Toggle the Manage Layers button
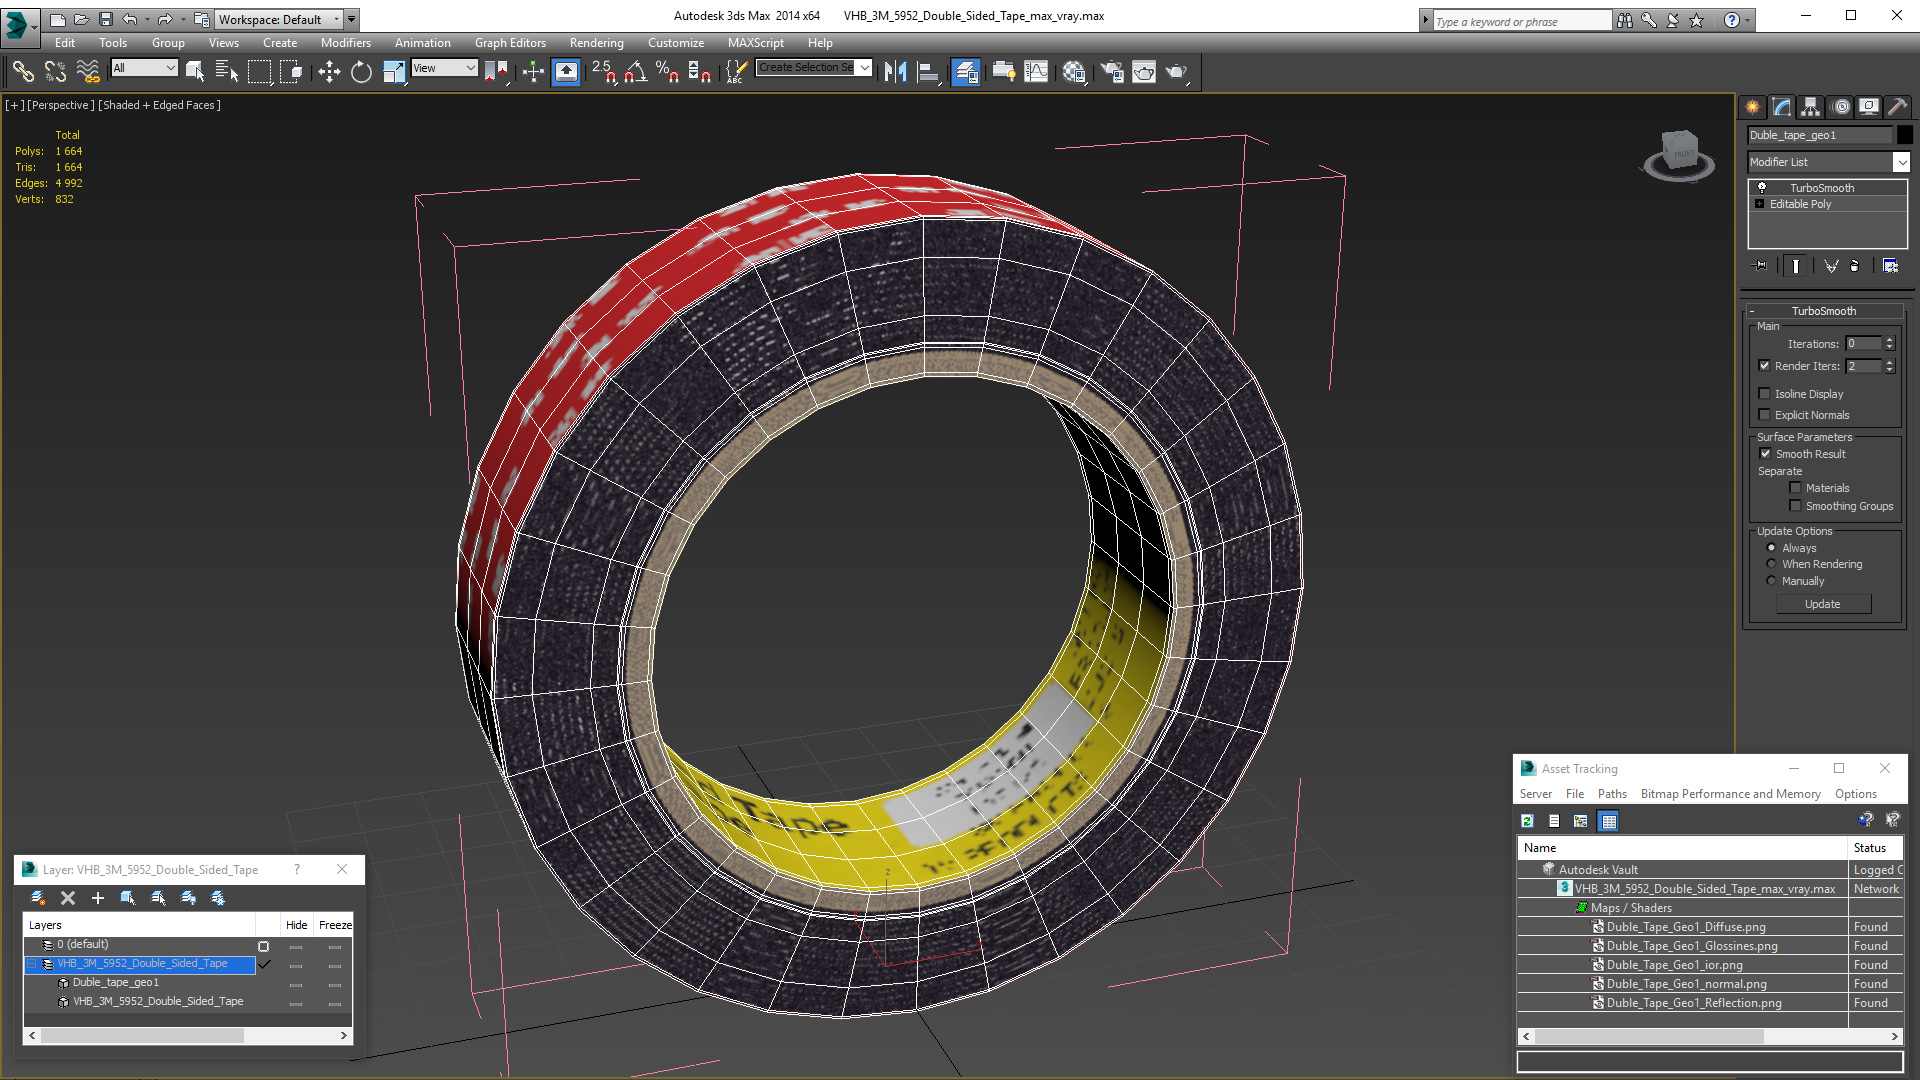The image size is (1920, 1080). [x=966, y=71]
